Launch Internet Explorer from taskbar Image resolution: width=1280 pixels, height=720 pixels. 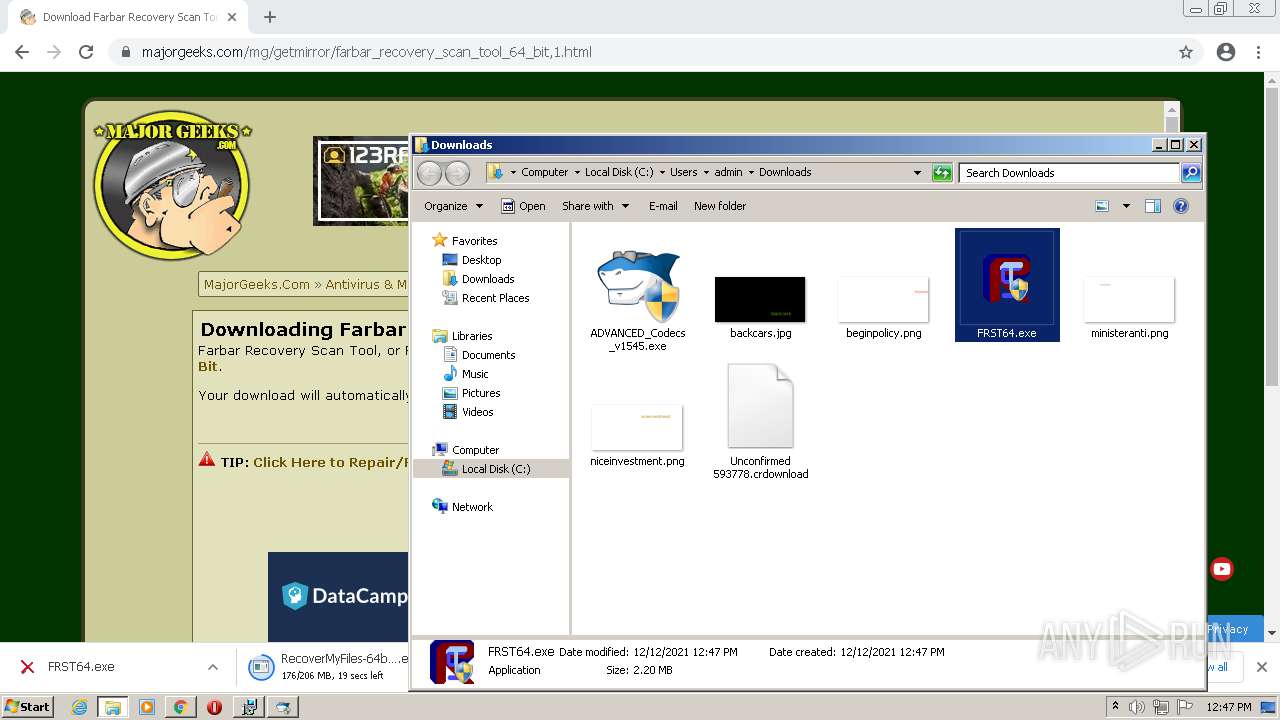click(x=80, y=707)
